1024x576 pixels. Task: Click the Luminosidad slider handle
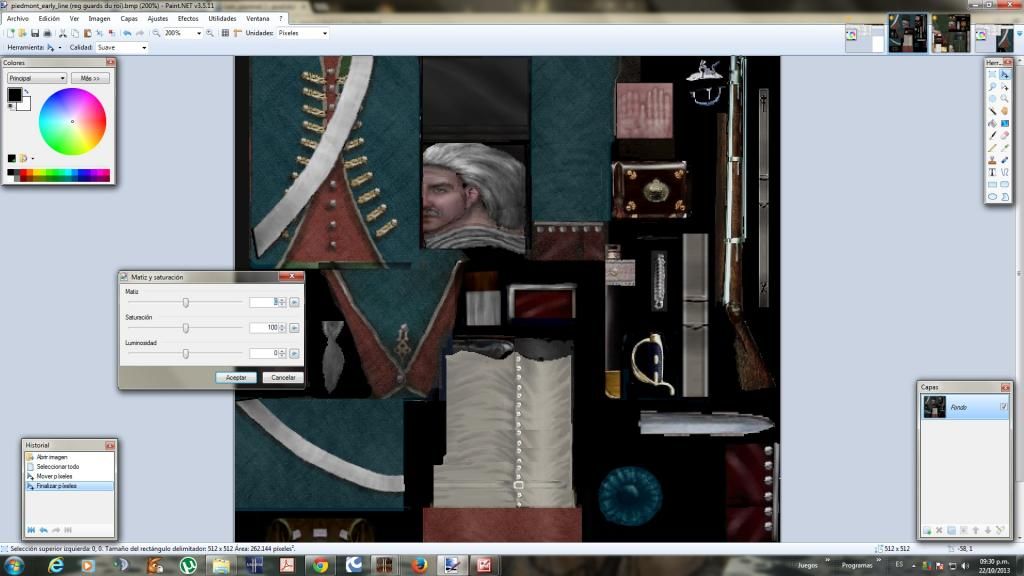click(x=186, y=353)
